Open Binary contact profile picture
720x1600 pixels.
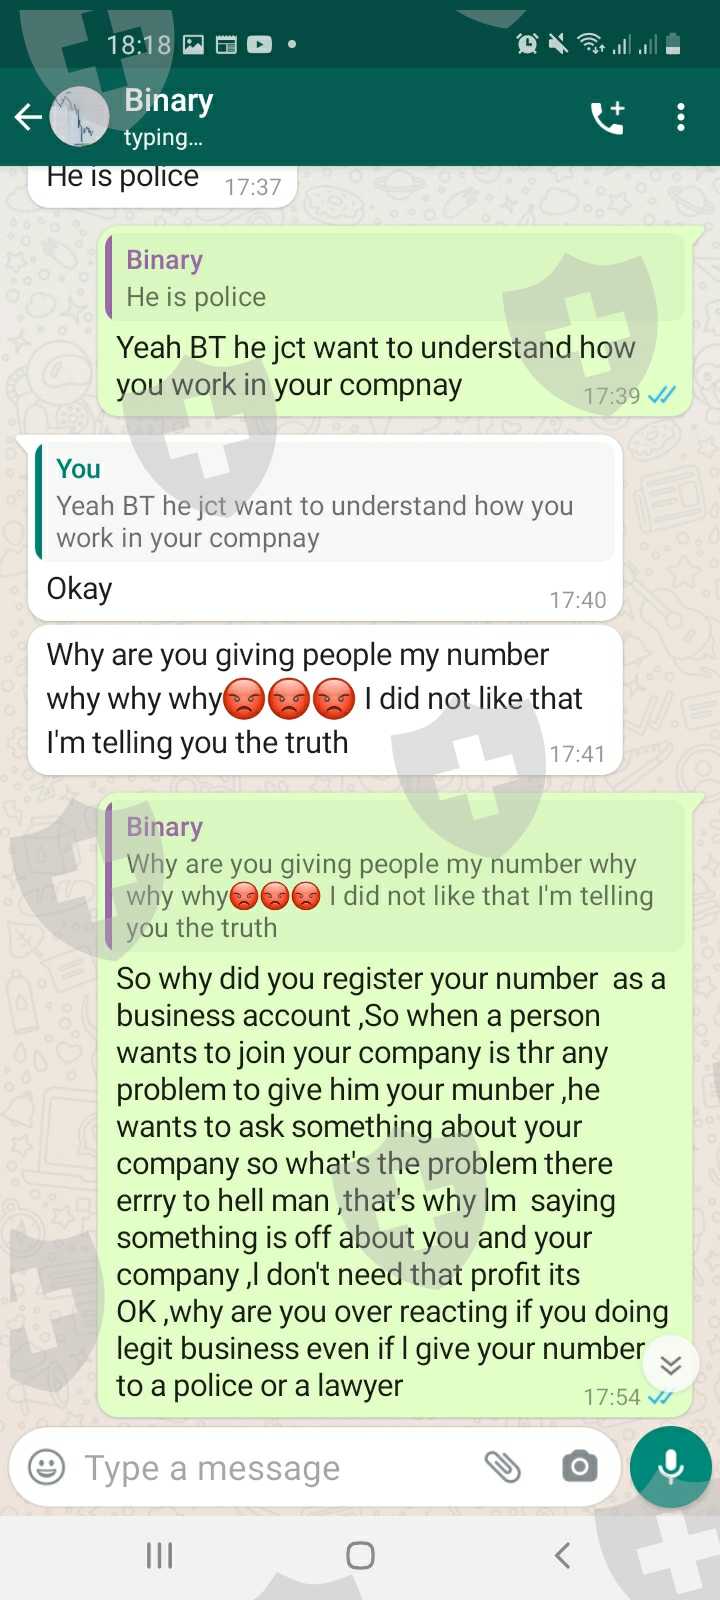[80, 117]
